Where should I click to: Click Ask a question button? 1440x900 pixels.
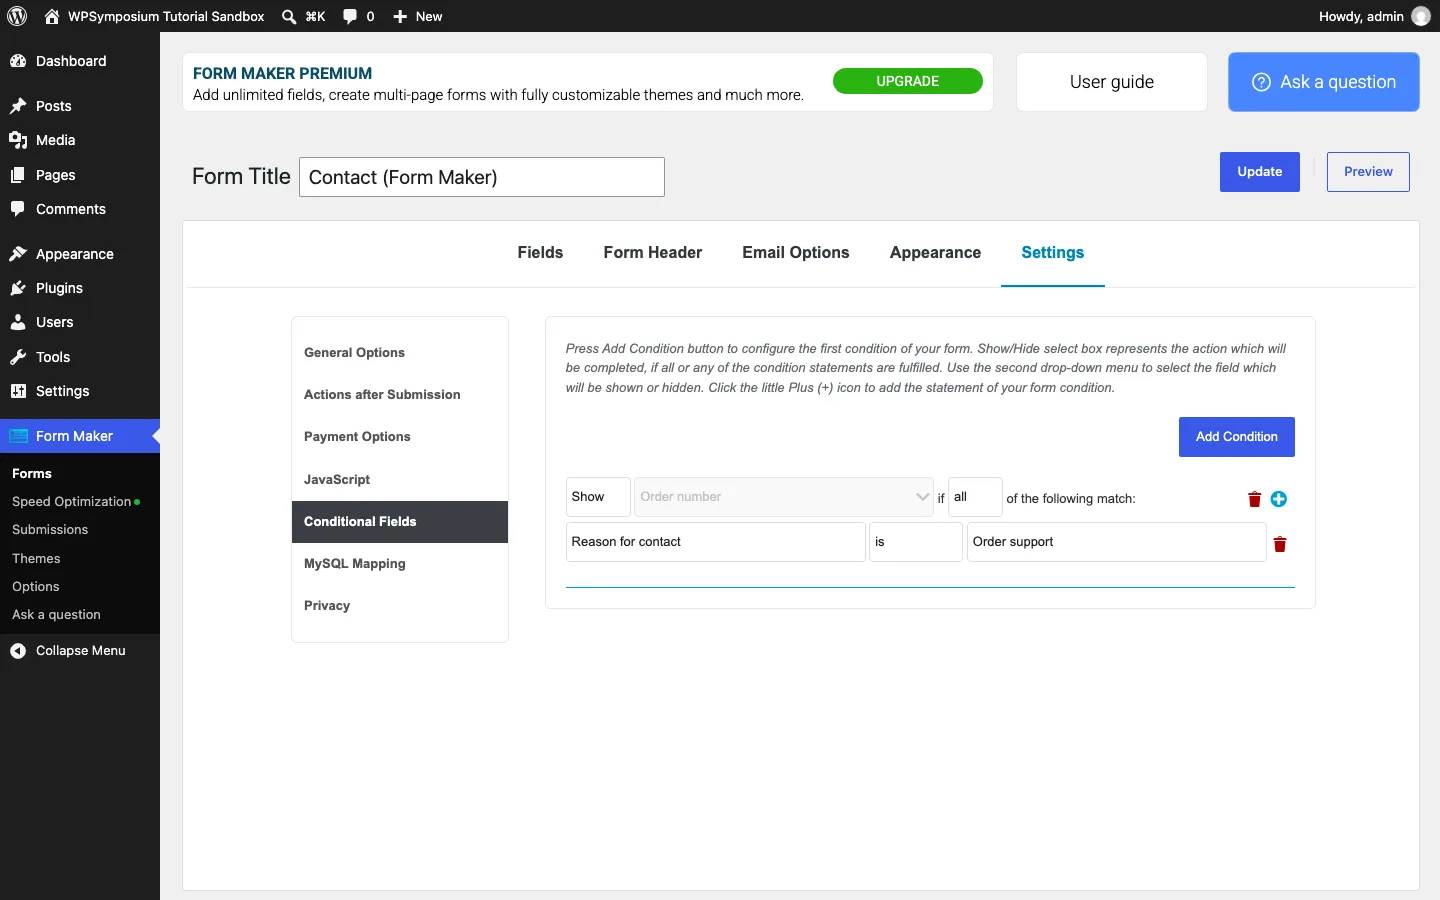click(1324, 82)
